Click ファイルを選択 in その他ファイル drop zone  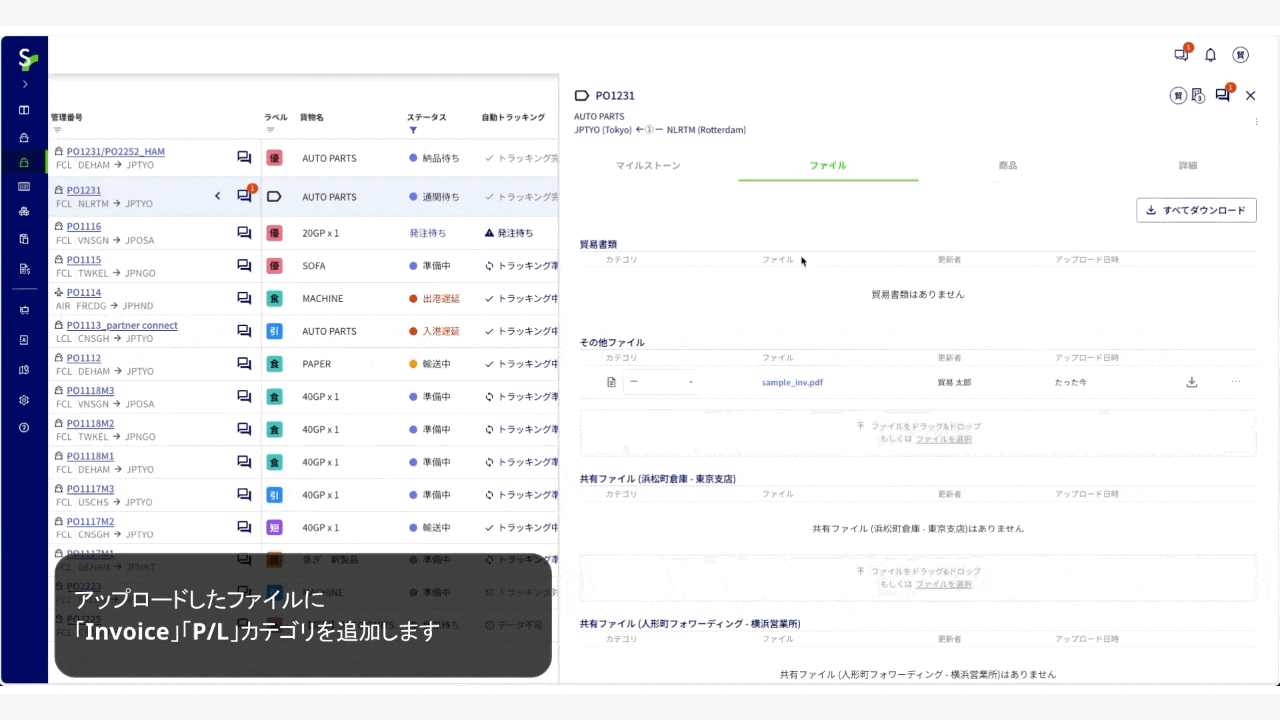(943, 439)
